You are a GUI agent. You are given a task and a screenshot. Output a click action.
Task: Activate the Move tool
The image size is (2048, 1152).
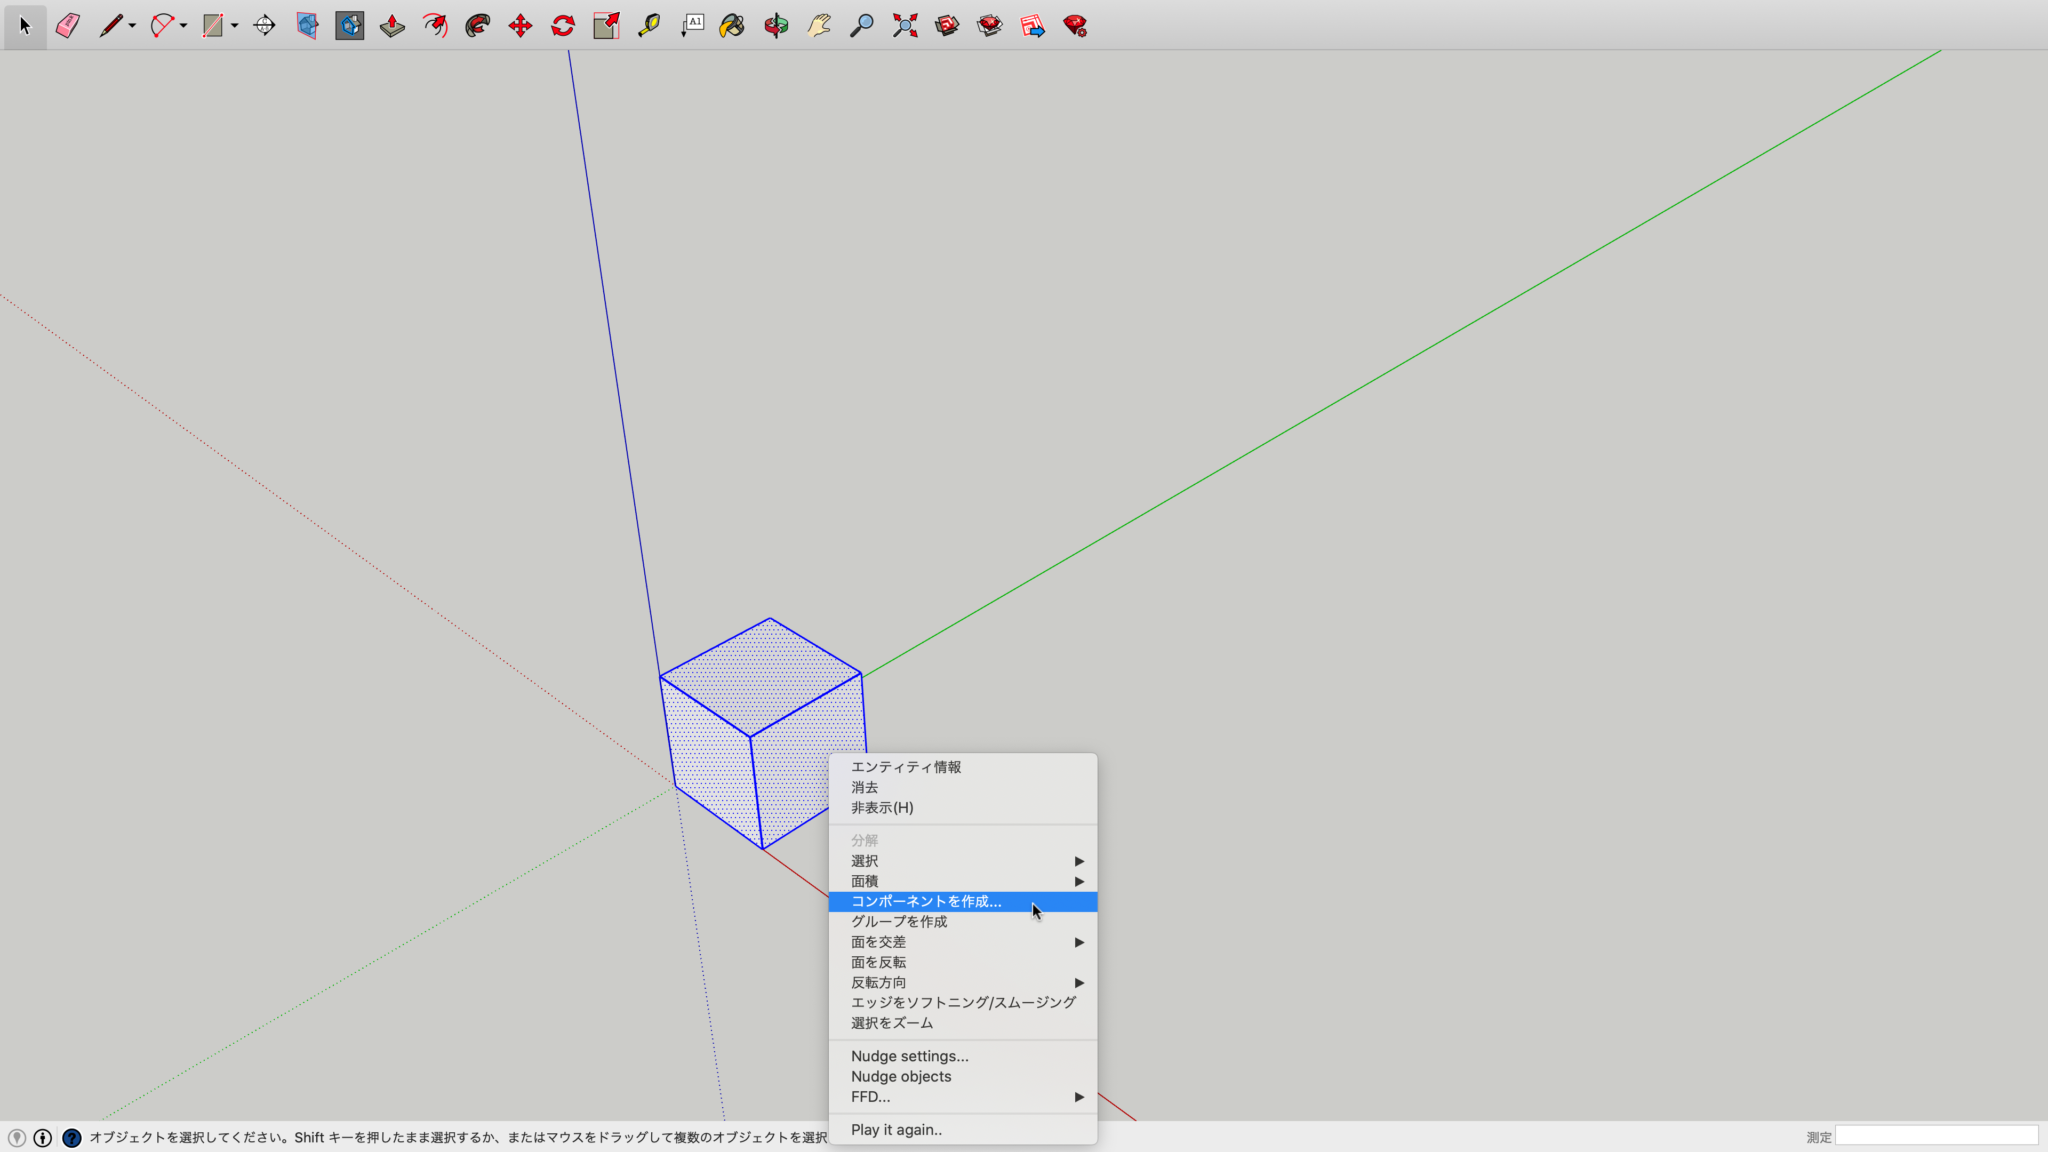coord(520,25)
